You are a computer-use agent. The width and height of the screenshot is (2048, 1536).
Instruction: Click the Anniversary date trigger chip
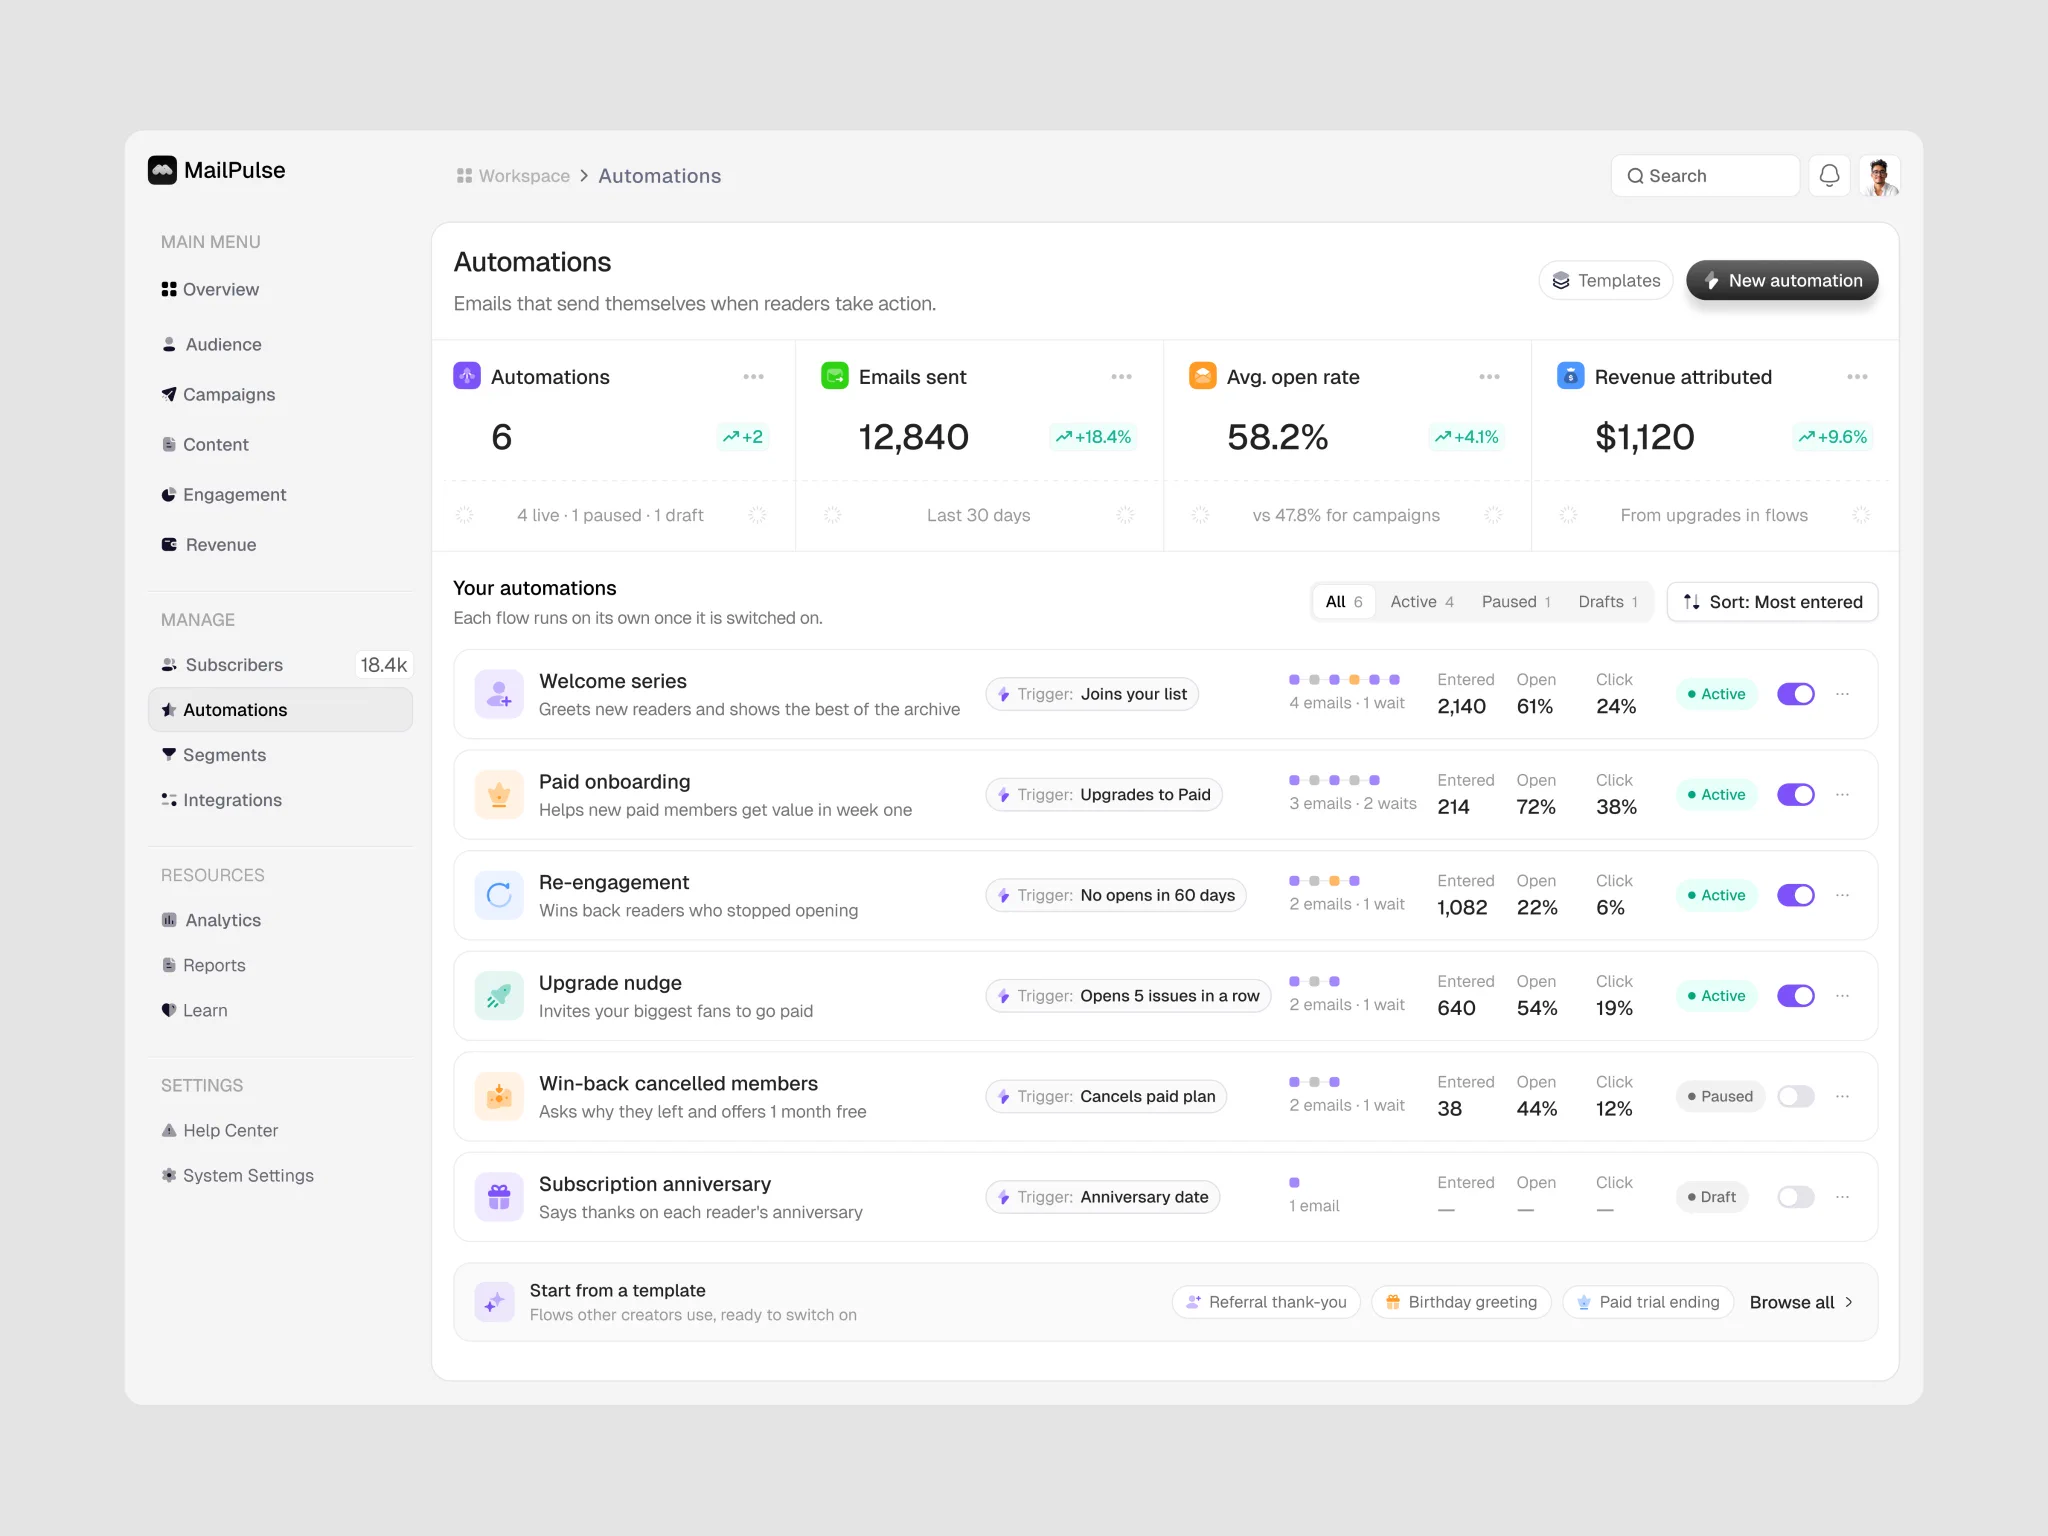pos(1103,1197)
